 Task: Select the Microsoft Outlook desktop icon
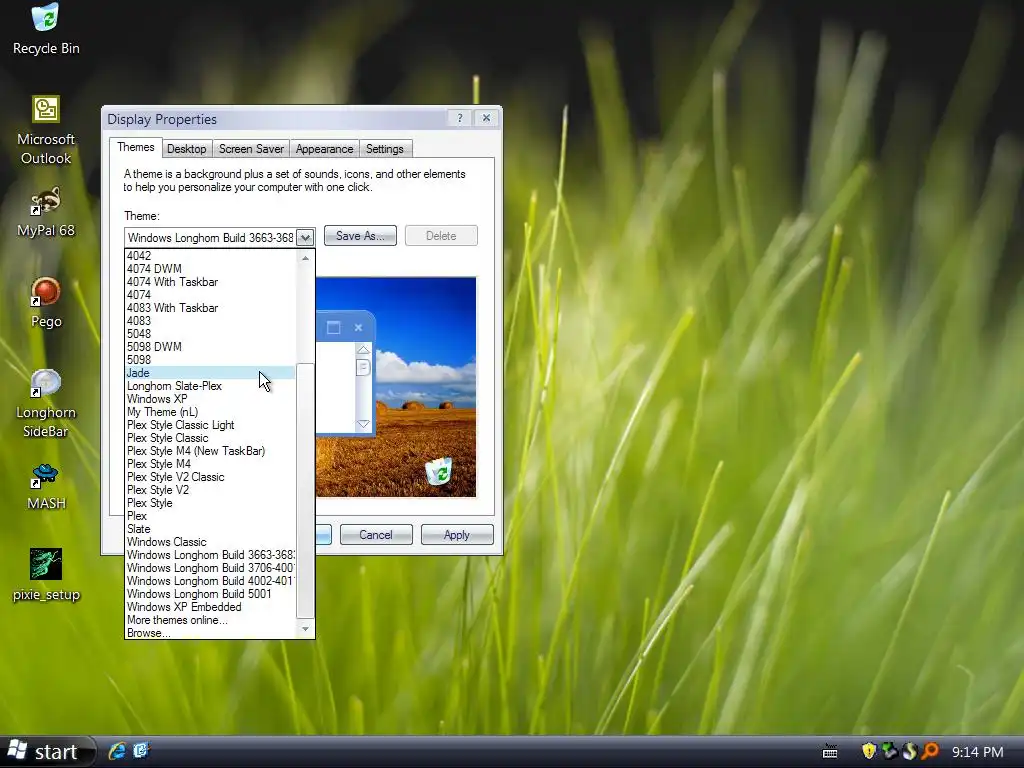tap(46, 130)
